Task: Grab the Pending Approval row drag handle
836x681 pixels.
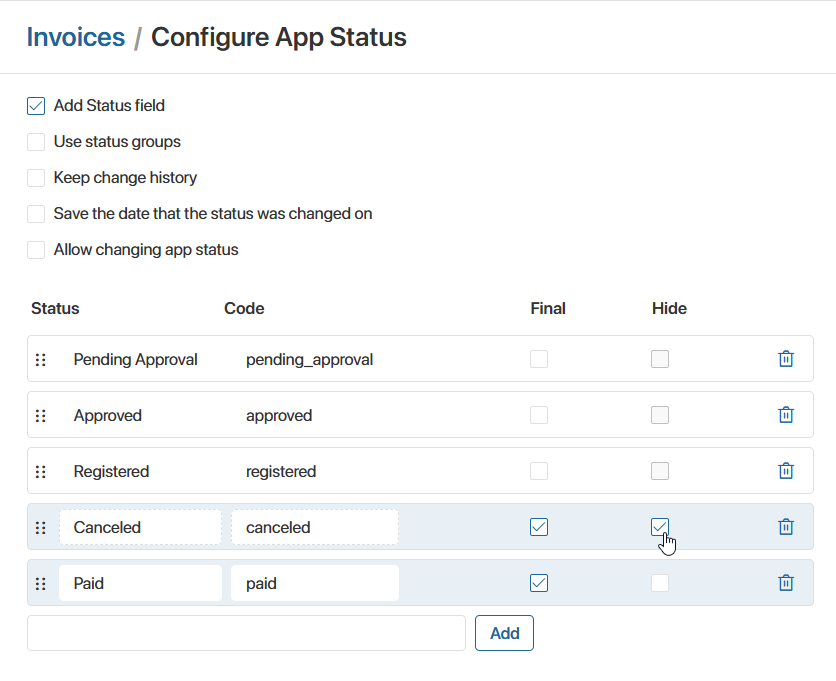Action: (41, 359)
